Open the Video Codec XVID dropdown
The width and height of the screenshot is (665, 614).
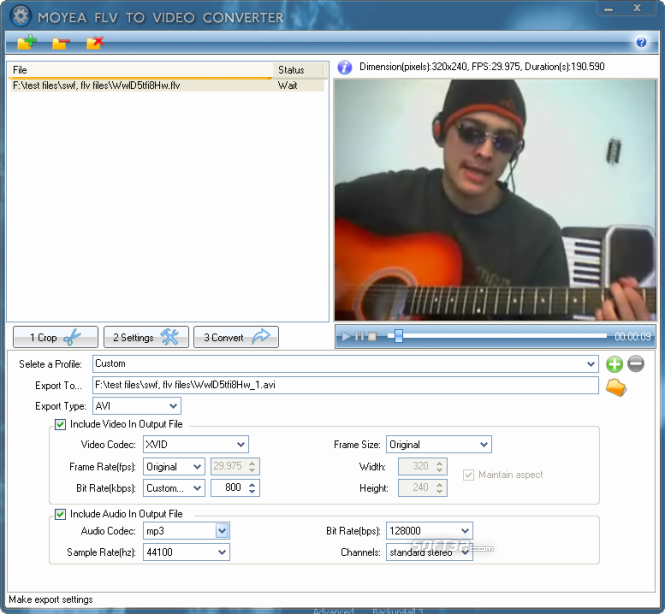196,444
